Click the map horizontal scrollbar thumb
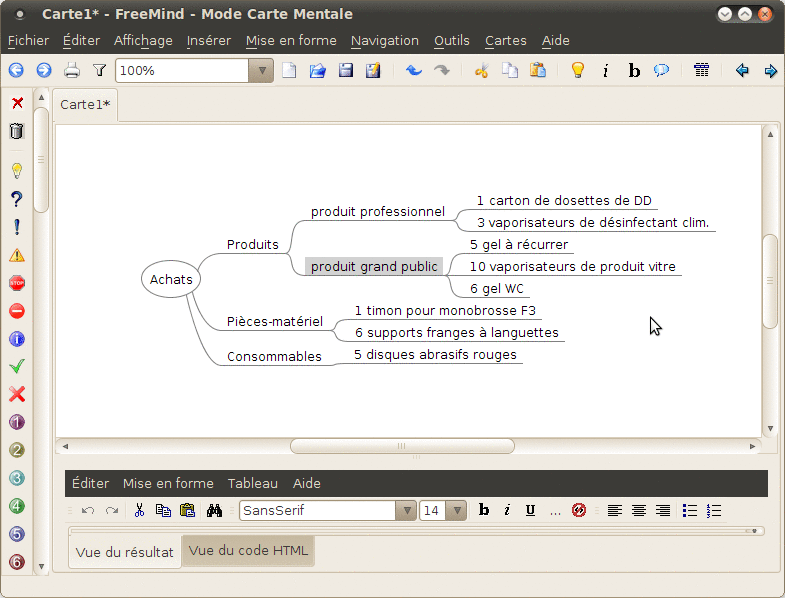 [402, 446]
